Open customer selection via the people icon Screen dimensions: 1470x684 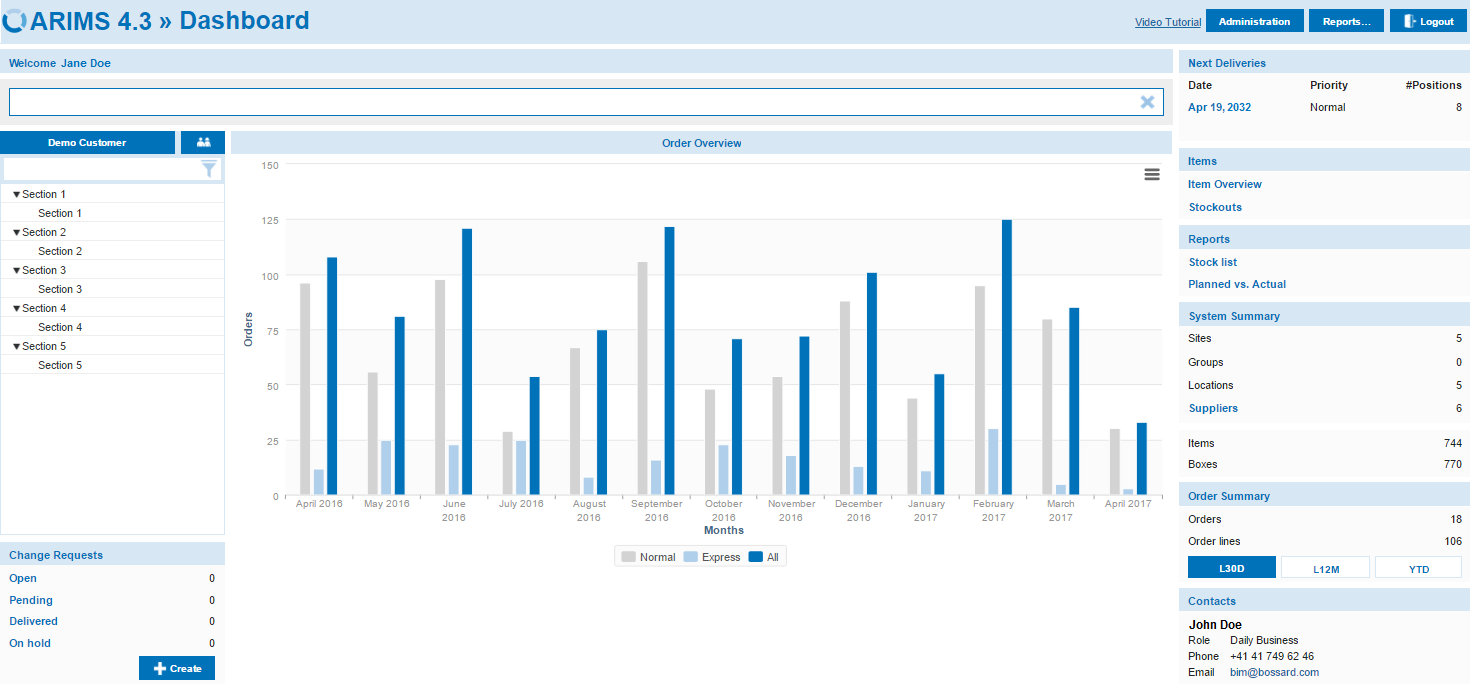[203, 142]
